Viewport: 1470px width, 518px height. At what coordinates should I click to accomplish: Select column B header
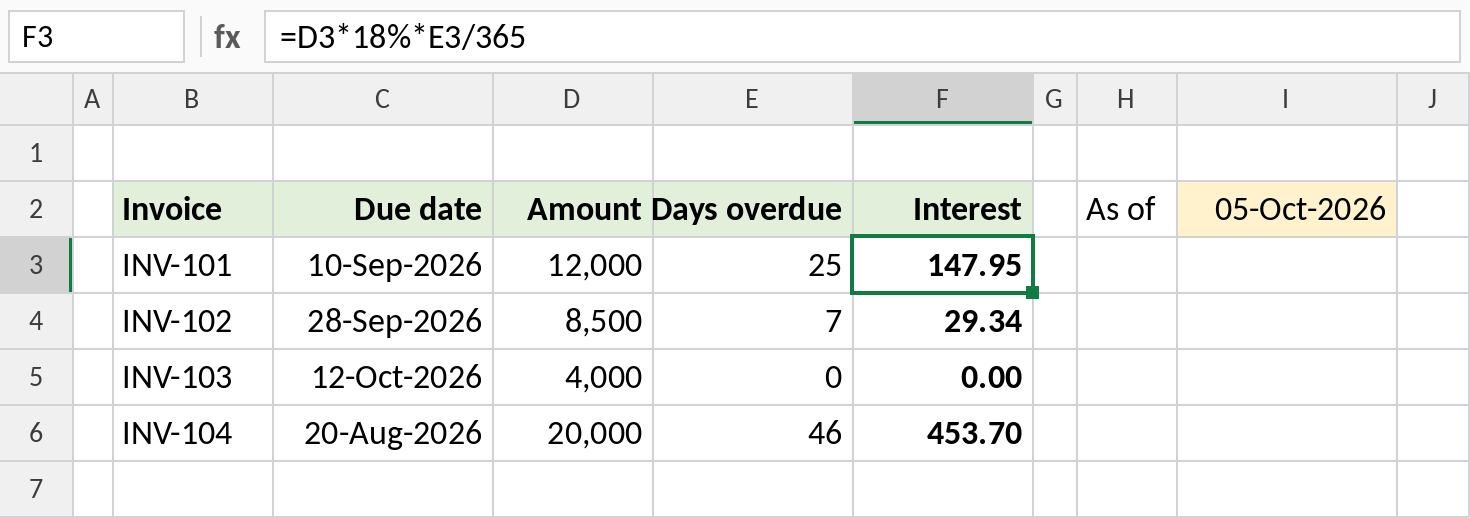[x=193, y=98]
